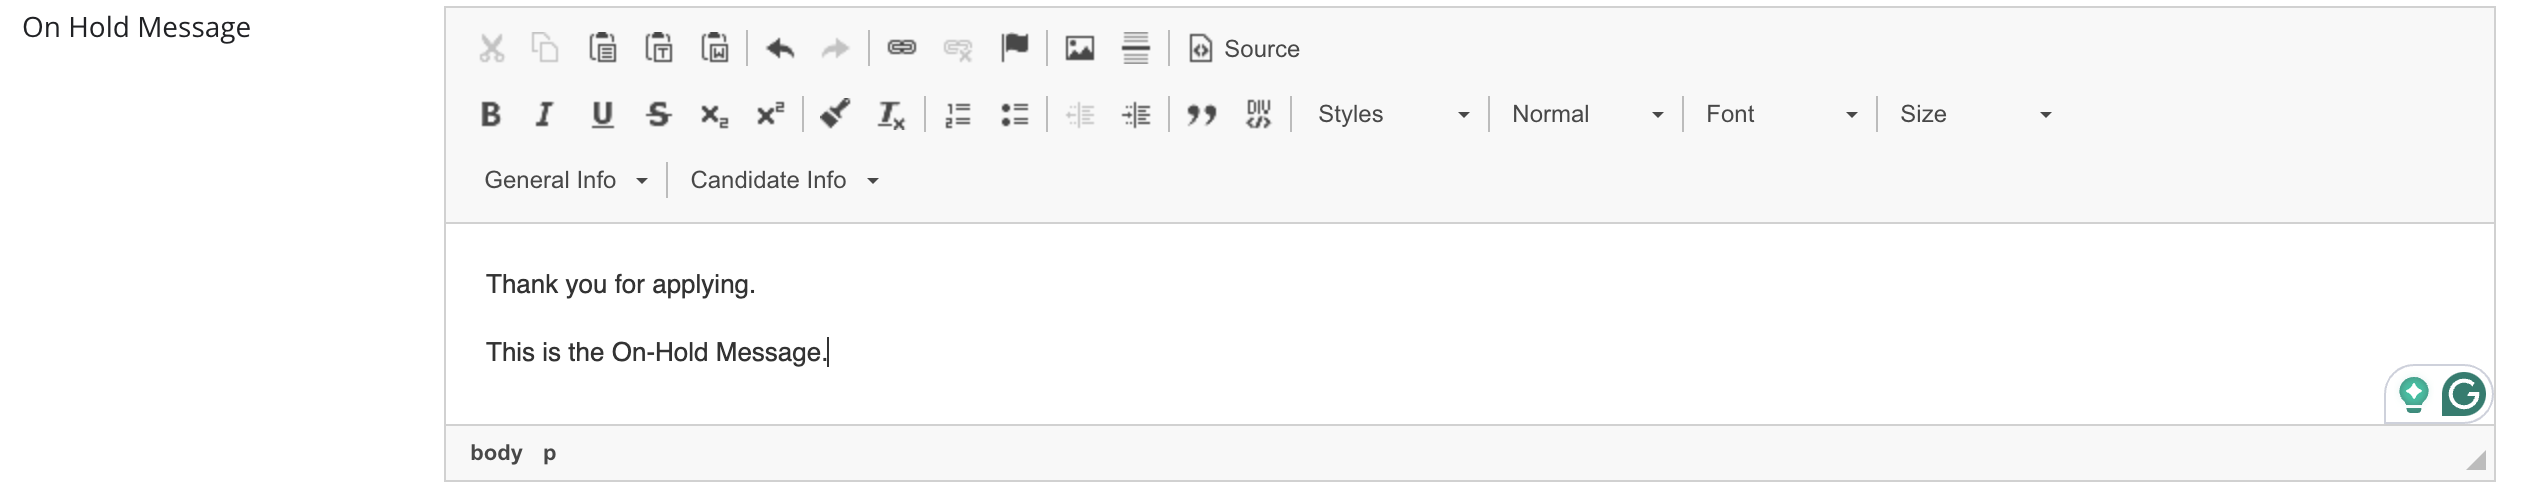Screen dimensions: 2529x492
Task: Click the Undo arrow icon
Action: [780, 48]
